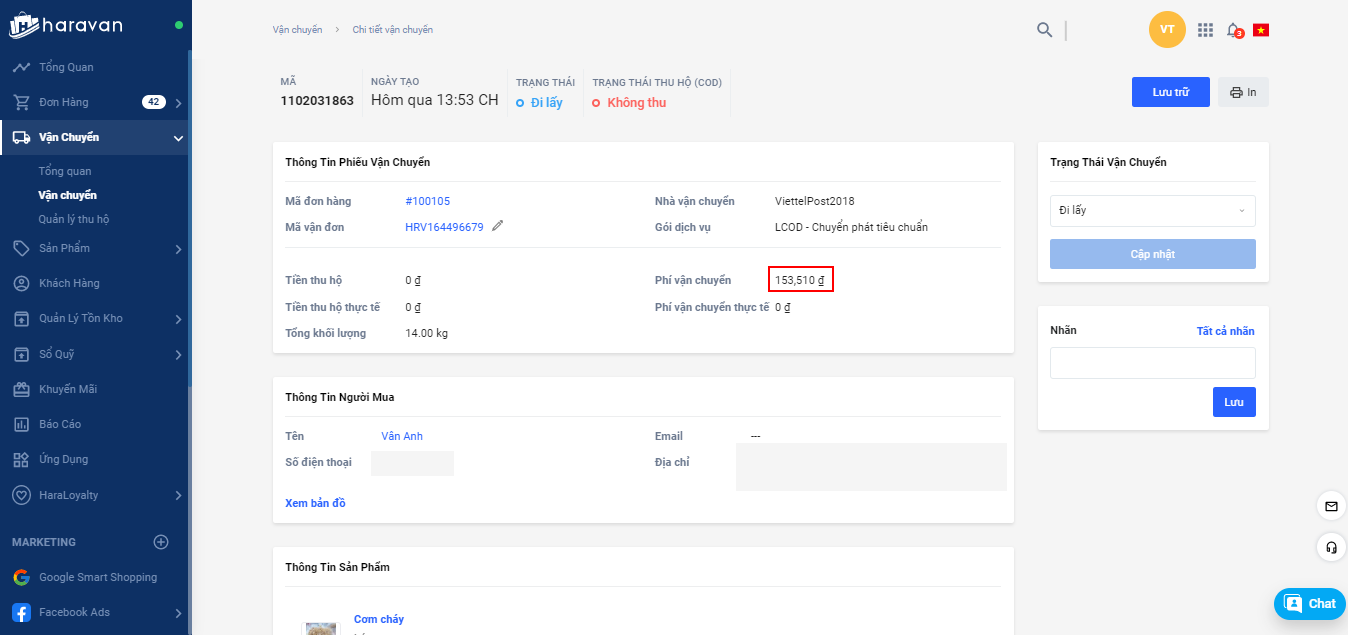Click the Nhãn label input field
Viewport: 1348px width, 635px height.
(x=1152, y=363)
